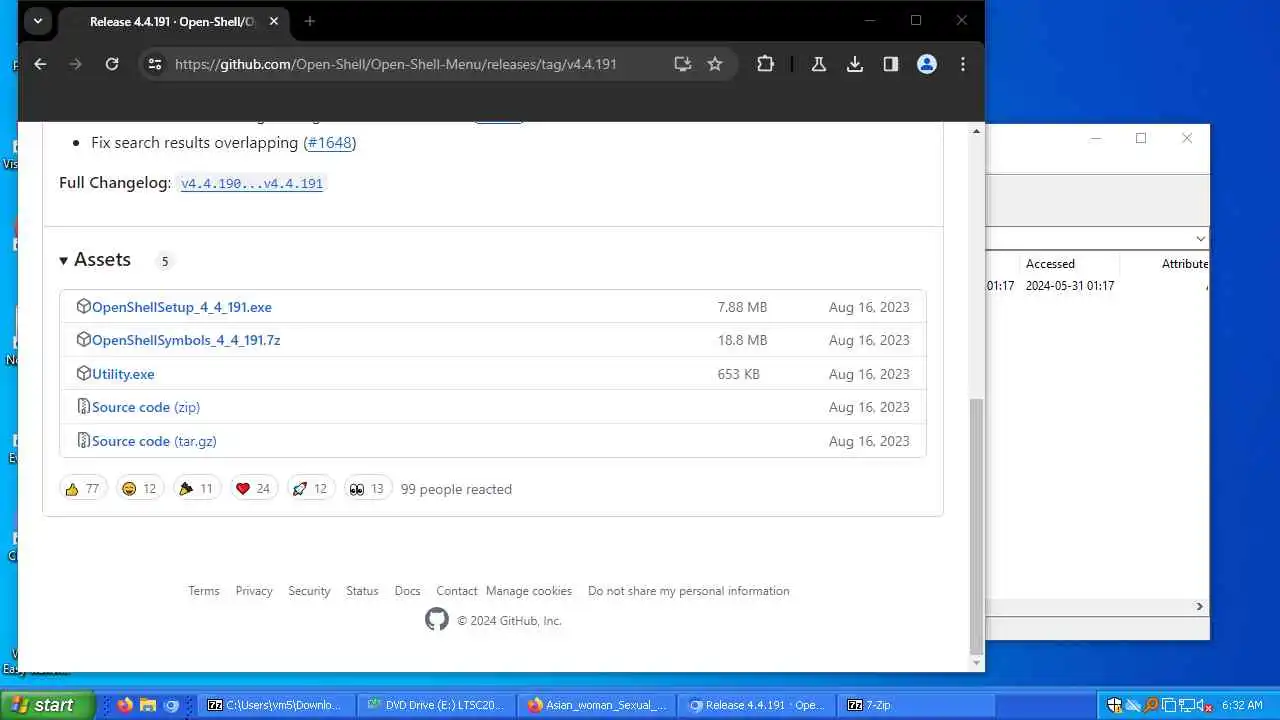Toggle the rocket reaction (12)
This screenshot has height=720, width=1280.
310,489
